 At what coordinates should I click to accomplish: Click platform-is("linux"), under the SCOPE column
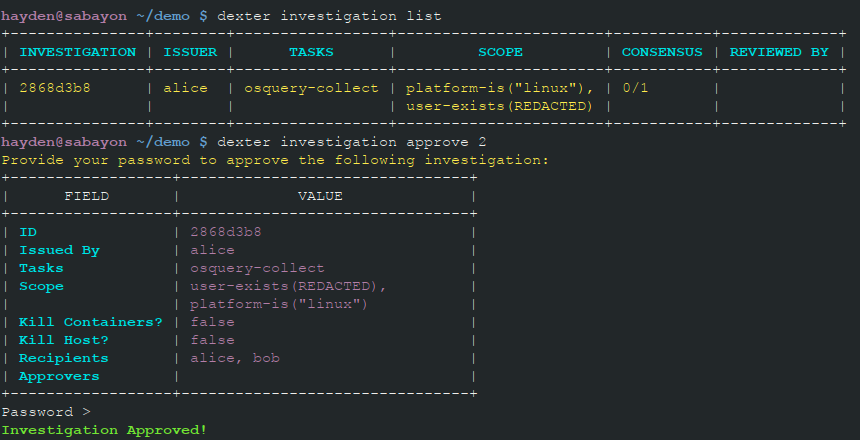[500, 88]
